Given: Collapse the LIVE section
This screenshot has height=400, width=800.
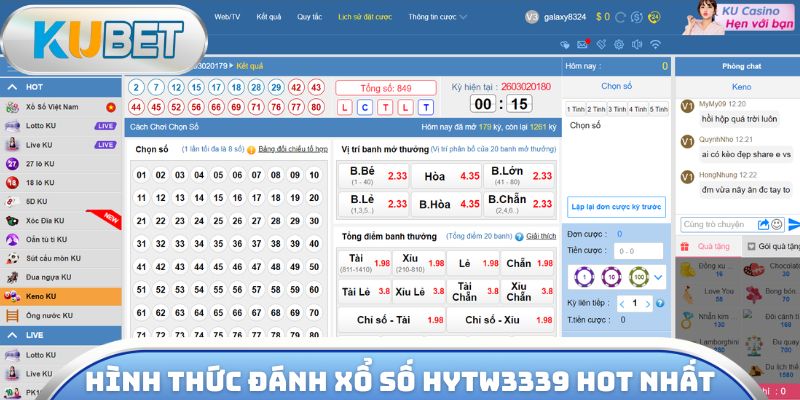Looking at the screenshot, I should coord(12,335).
